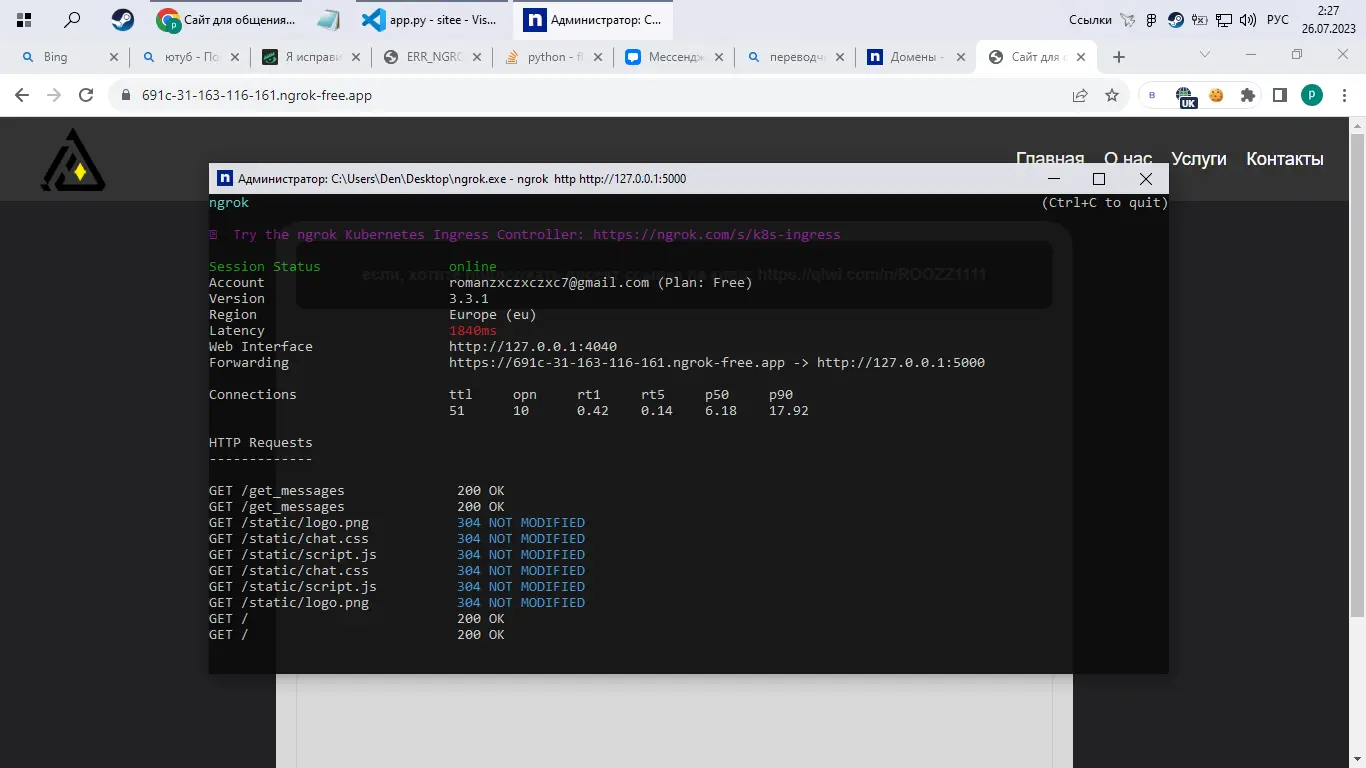Click the account email romanzxczxczxc7@gmail.com
Screen dimensions: 1366x768
pyautogui.click(x=549, y=283)
